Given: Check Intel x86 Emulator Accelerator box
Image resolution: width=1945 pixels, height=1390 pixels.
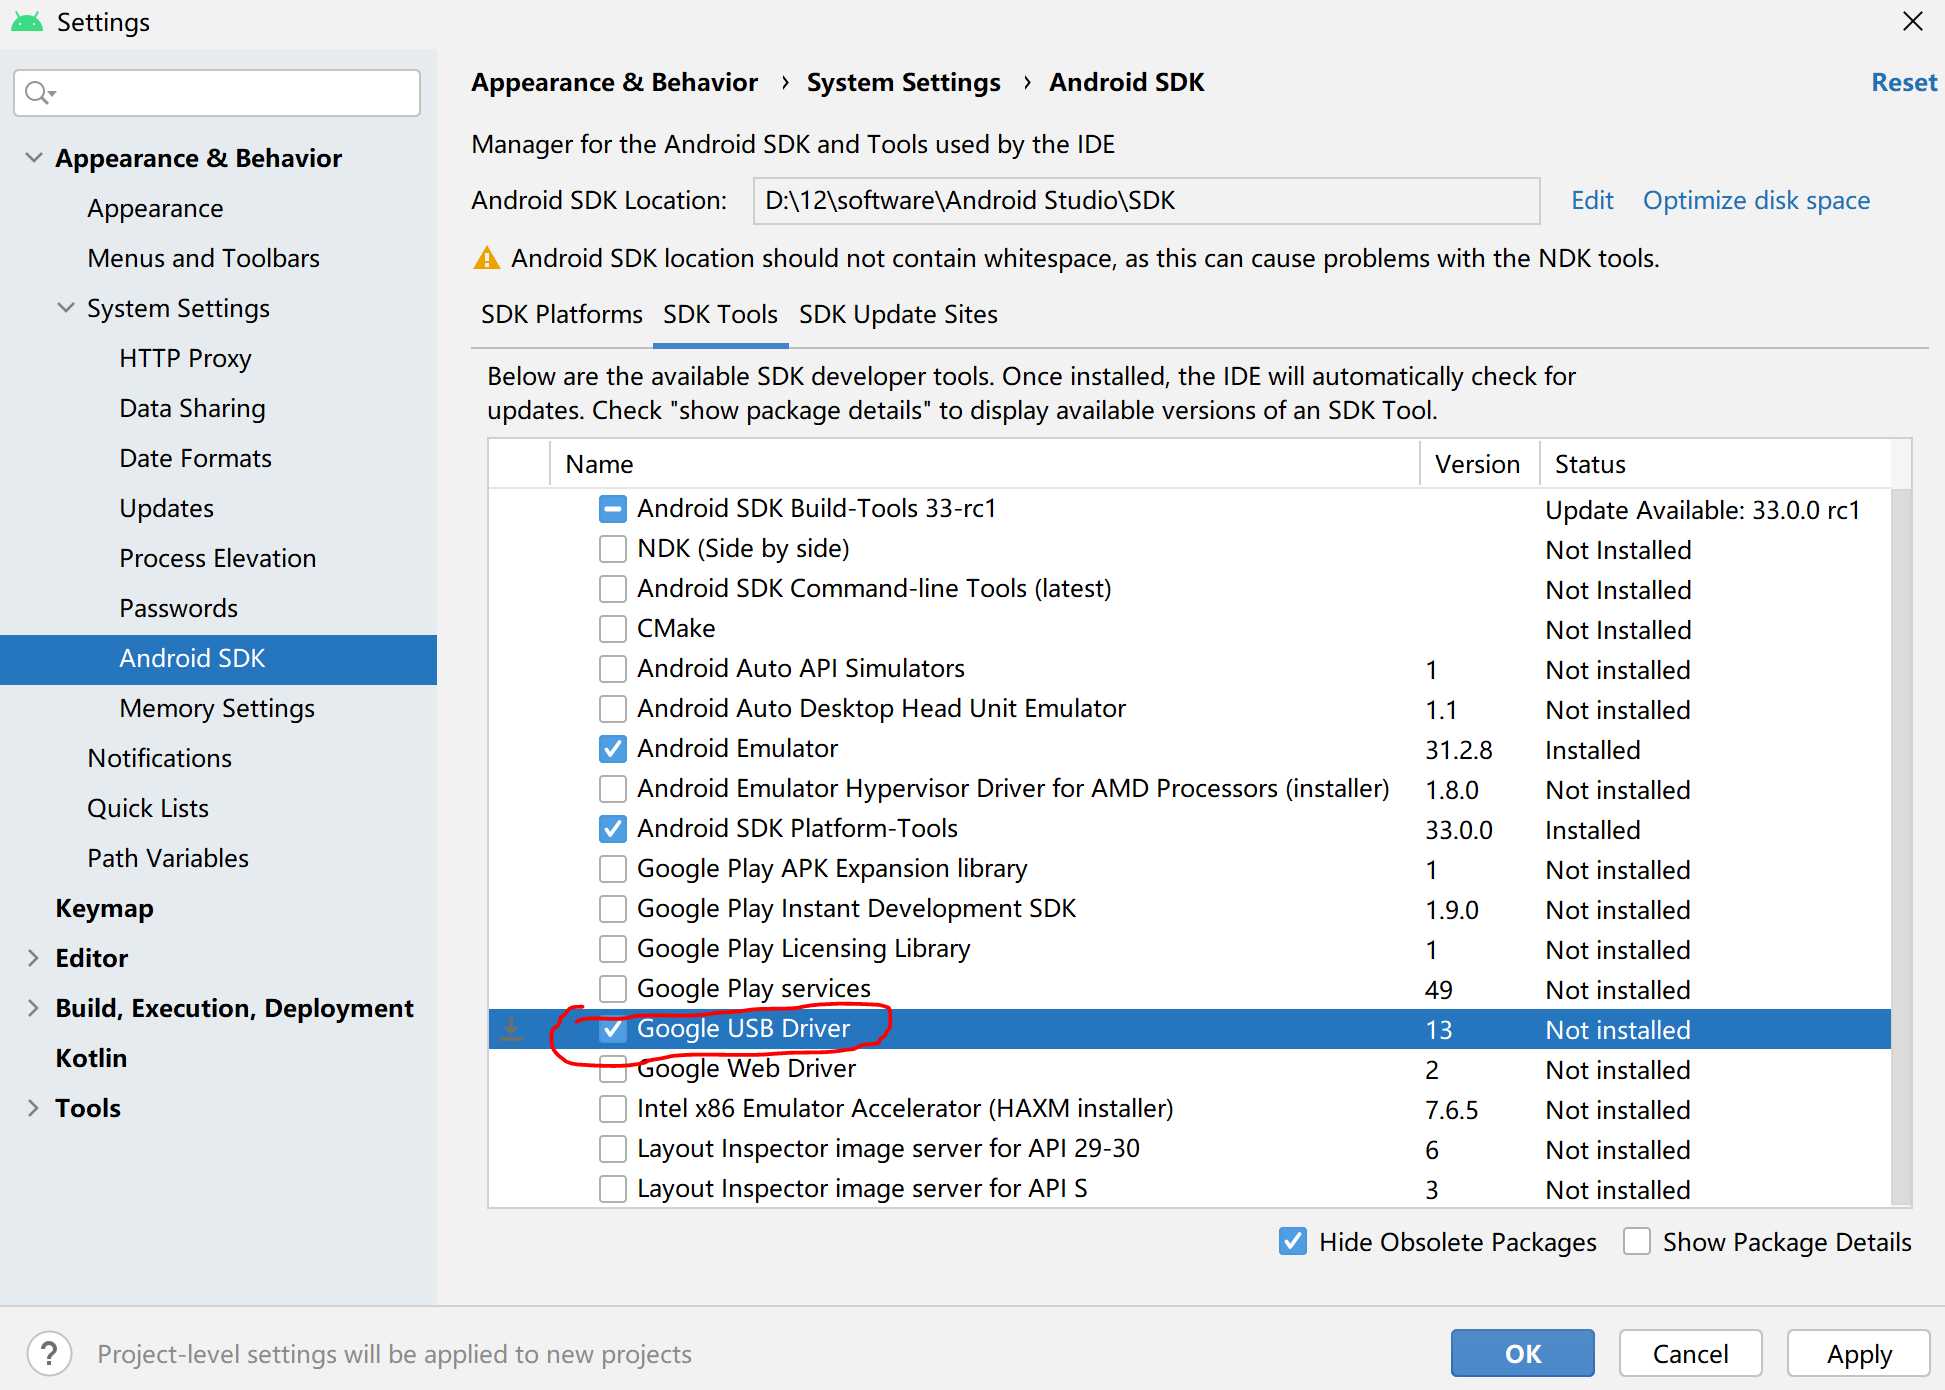Looking at the screenshot, I should (x=612, y=1109).
